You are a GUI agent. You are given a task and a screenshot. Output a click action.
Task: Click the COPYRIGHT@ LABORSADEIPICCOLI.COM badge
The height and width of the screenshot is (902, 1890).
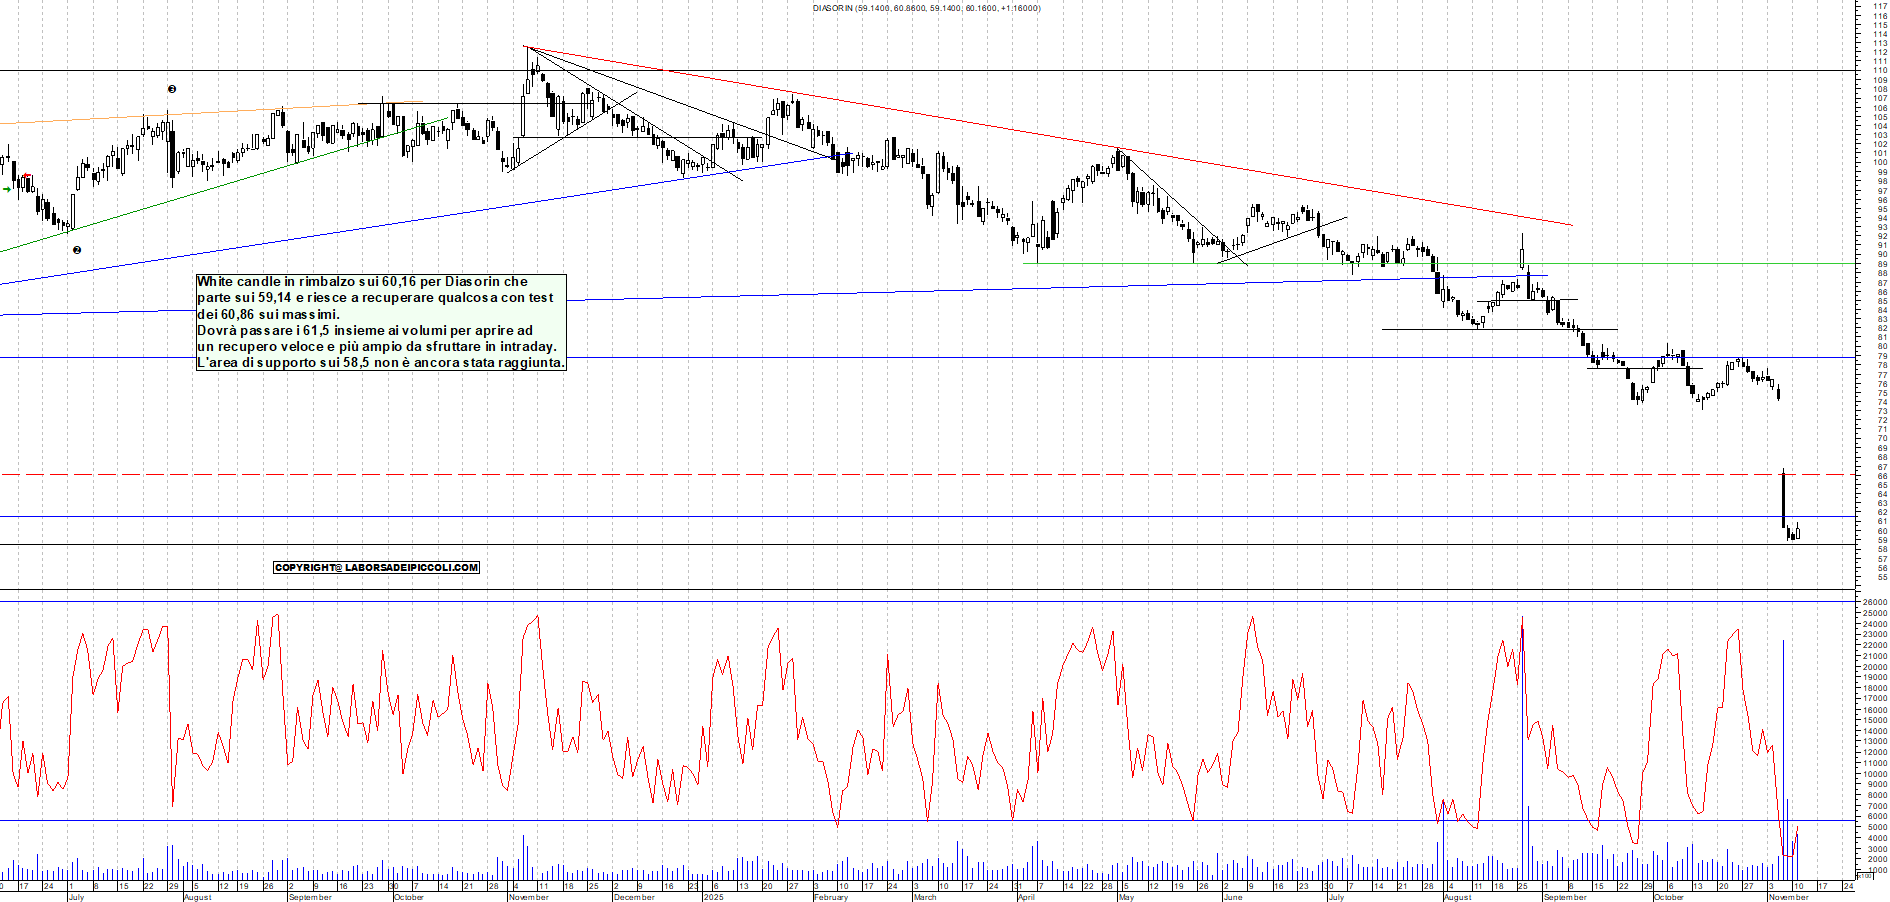point(377,567)
